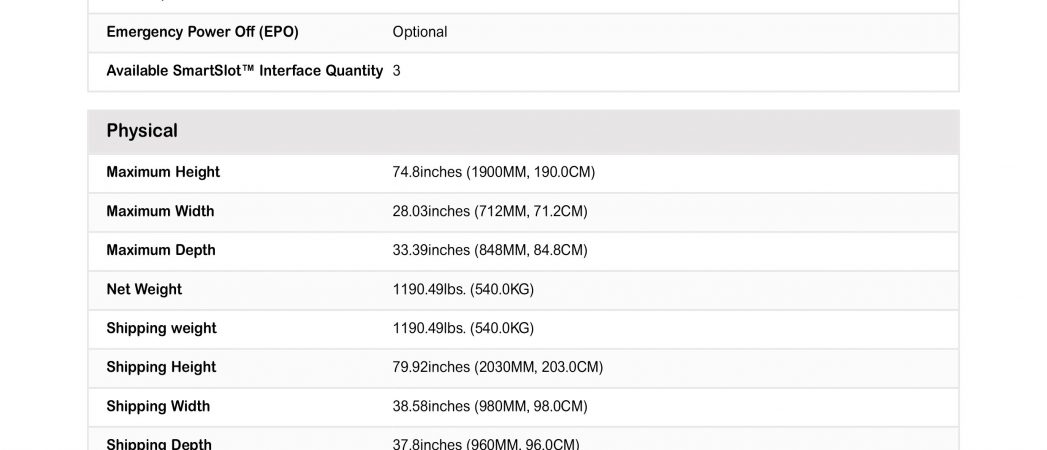Click the Shipping weight label
This screenshot has height=450, width=1047.
click(x=162, y=328)
